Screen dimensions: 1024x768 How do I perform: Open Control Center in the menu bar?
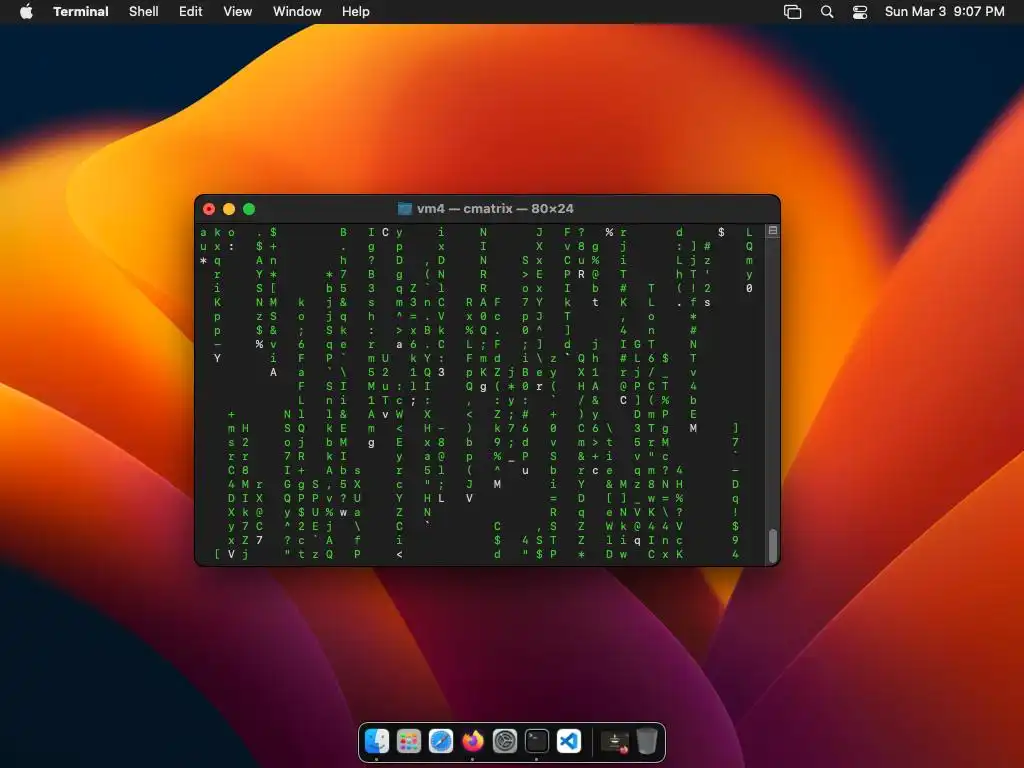(860, 12)
